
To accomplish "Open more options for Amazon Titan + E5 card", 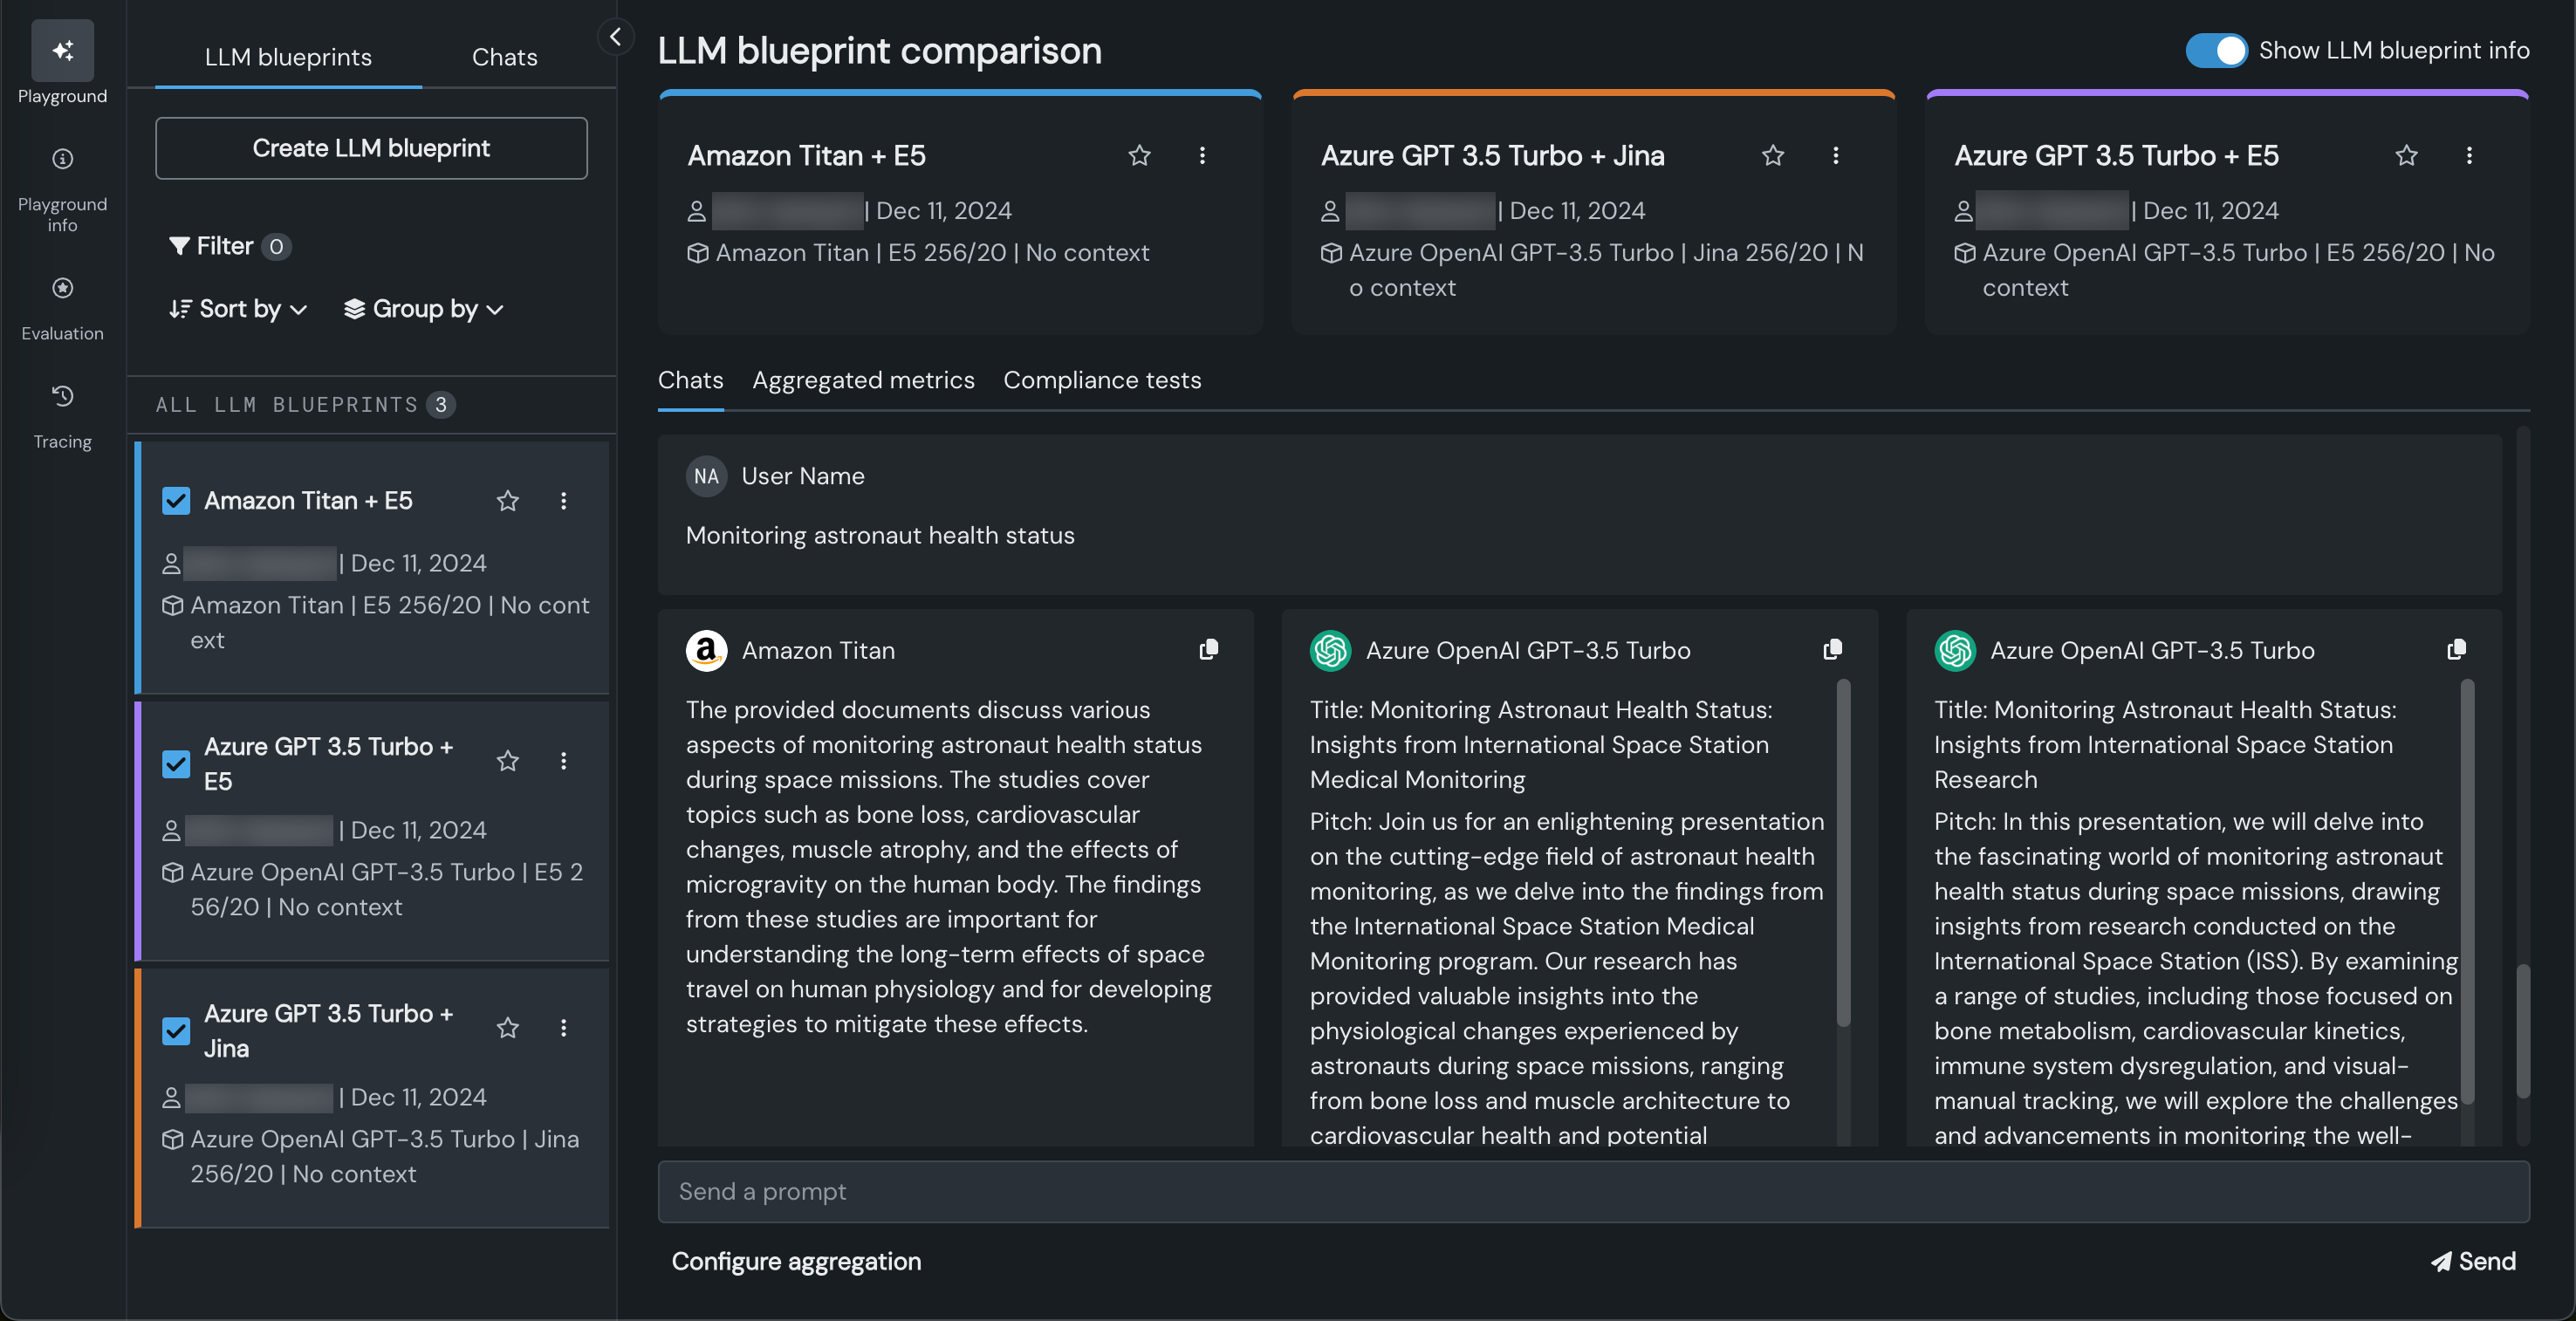I will point(1202,156).
